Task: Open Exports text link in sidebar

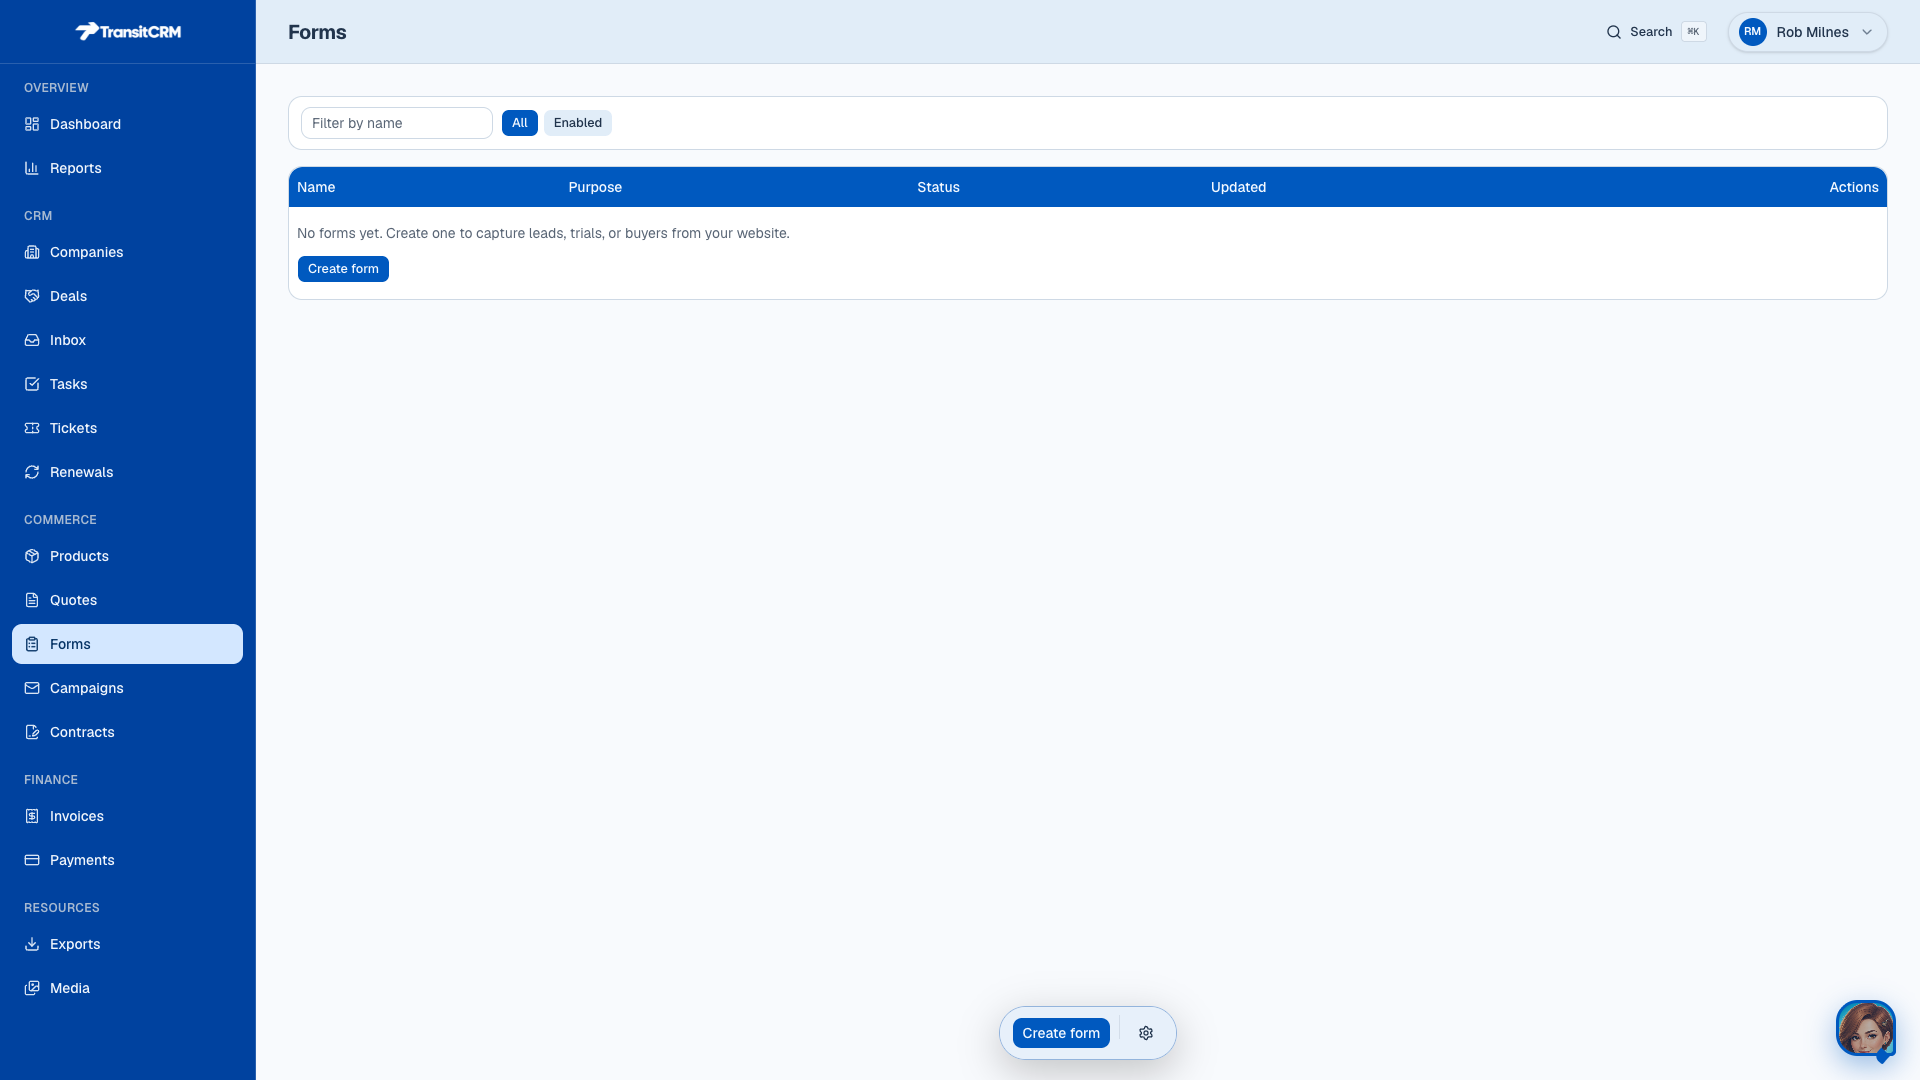Action: 75,944
